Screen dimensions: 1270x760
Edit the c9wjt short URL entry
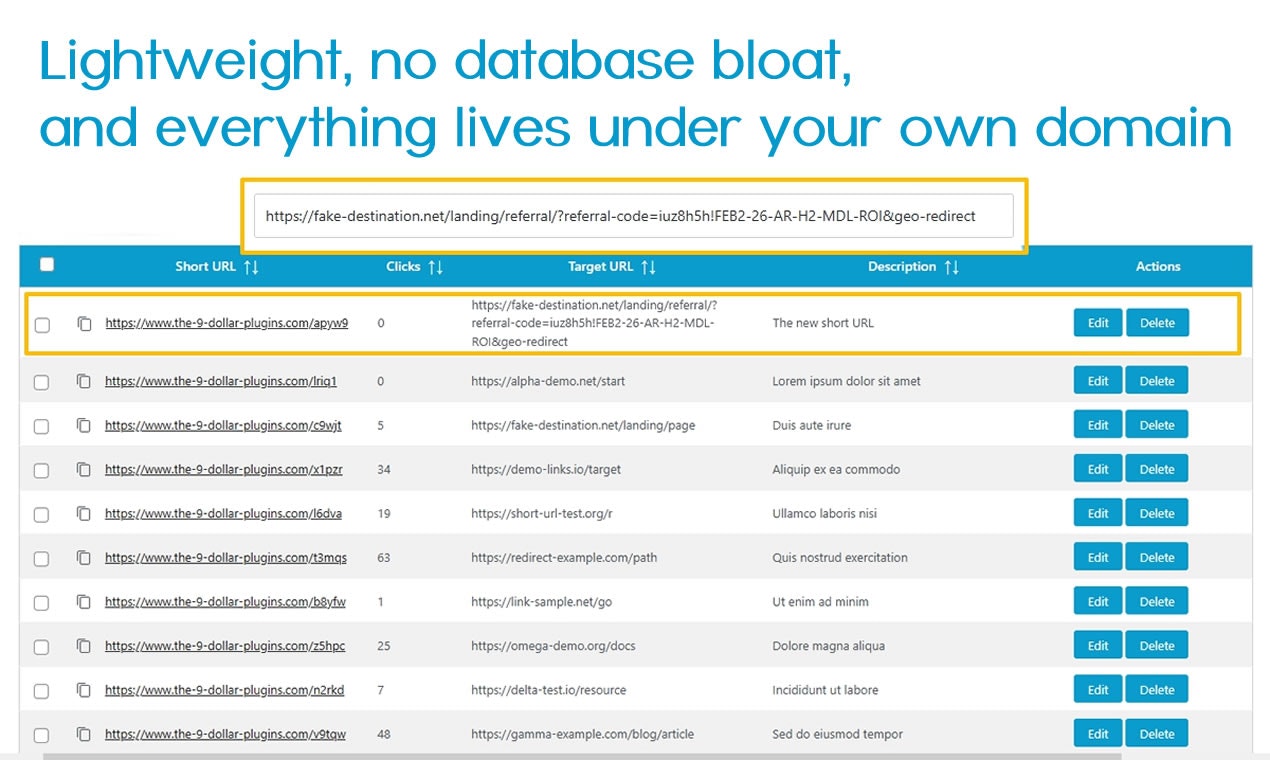click(1098, 425)
